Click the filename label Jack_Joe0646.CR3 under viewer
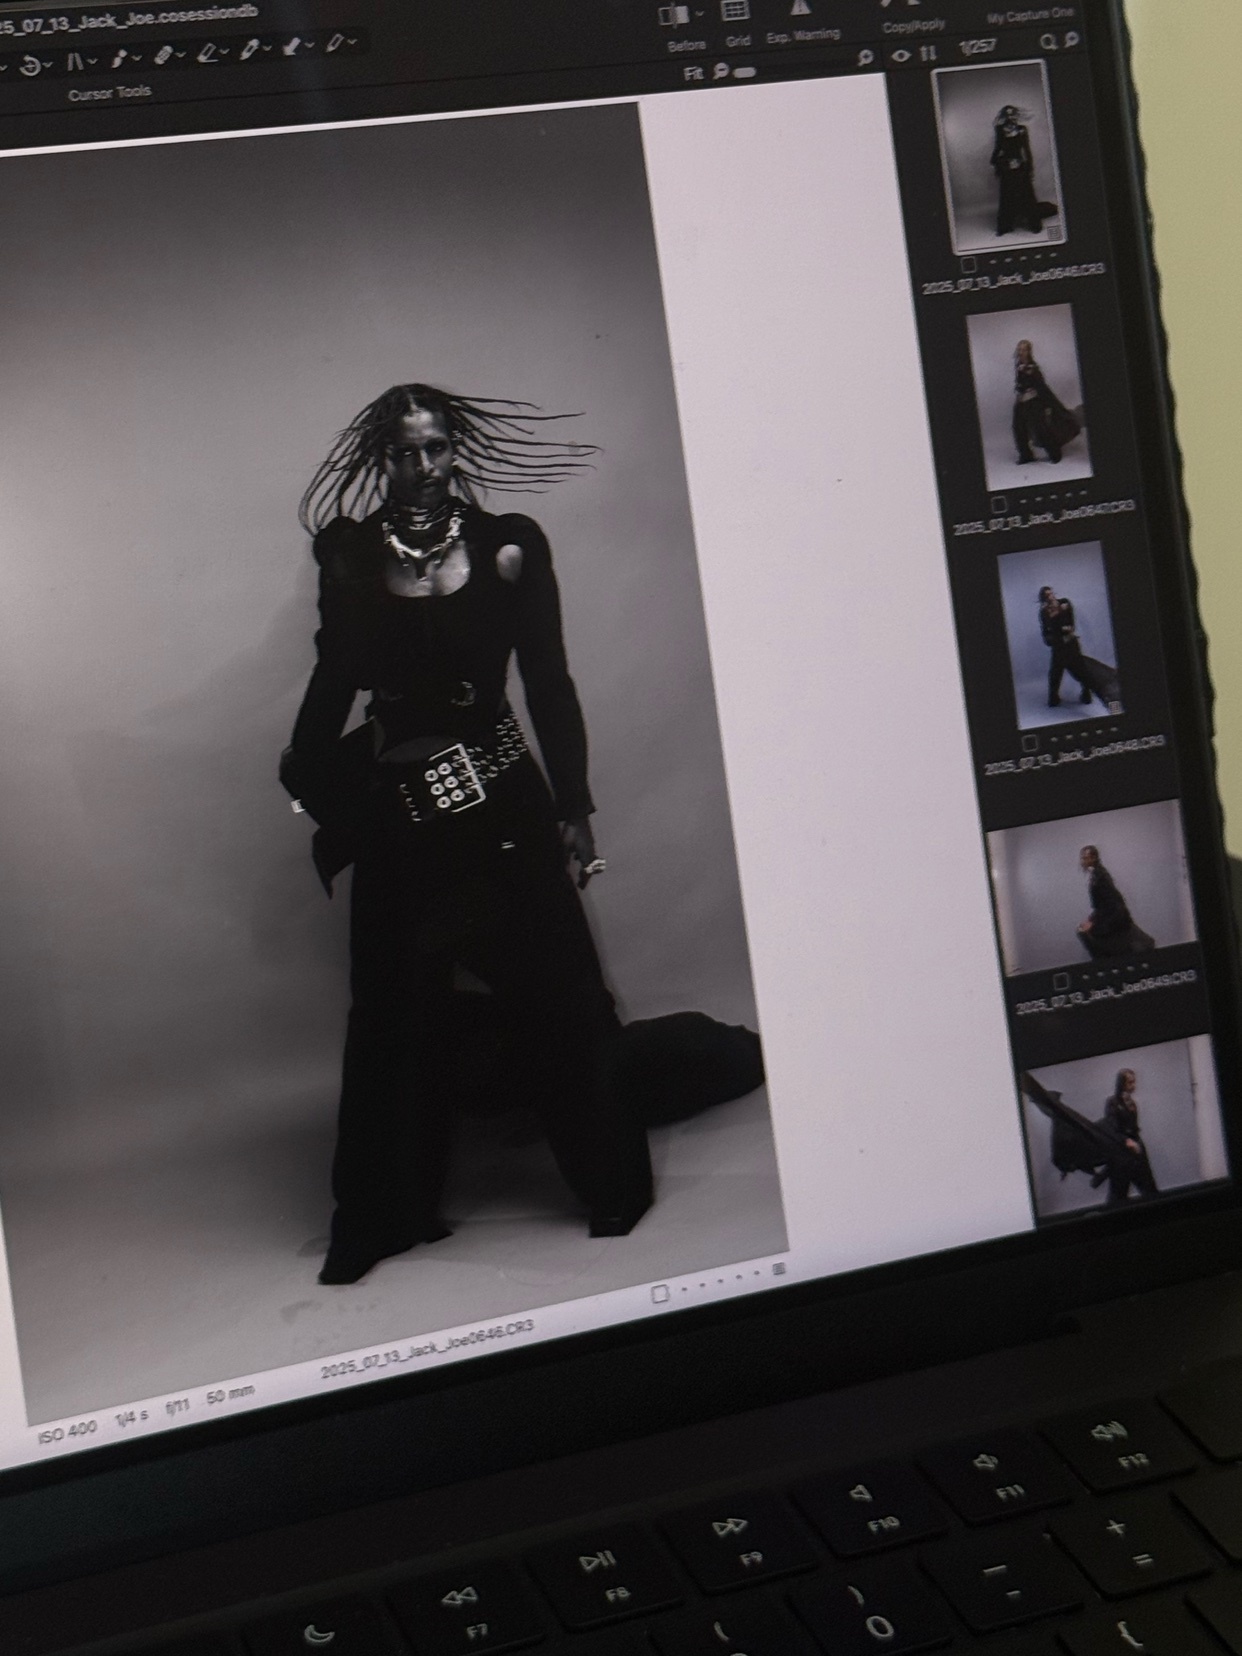The height and width of the screenshot is (1656, 1242). [428, 1349]
